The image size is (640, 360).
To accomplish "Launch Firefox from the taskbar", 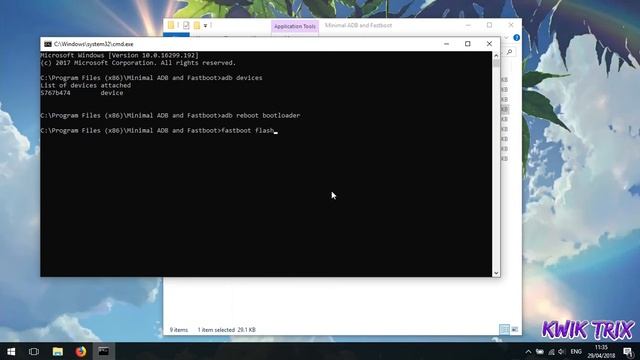I will tap(81, 351).
